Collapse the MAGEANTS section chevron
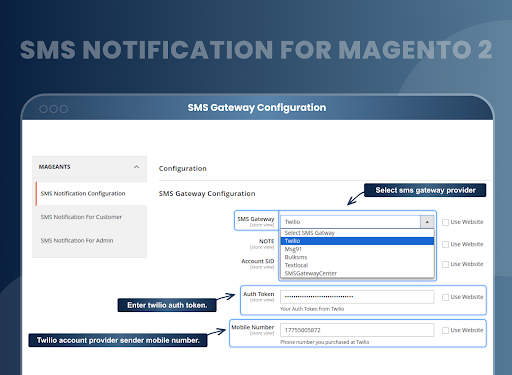Image resolution: width=512 pixels, height=375 pixels. (x=136, y=167)
